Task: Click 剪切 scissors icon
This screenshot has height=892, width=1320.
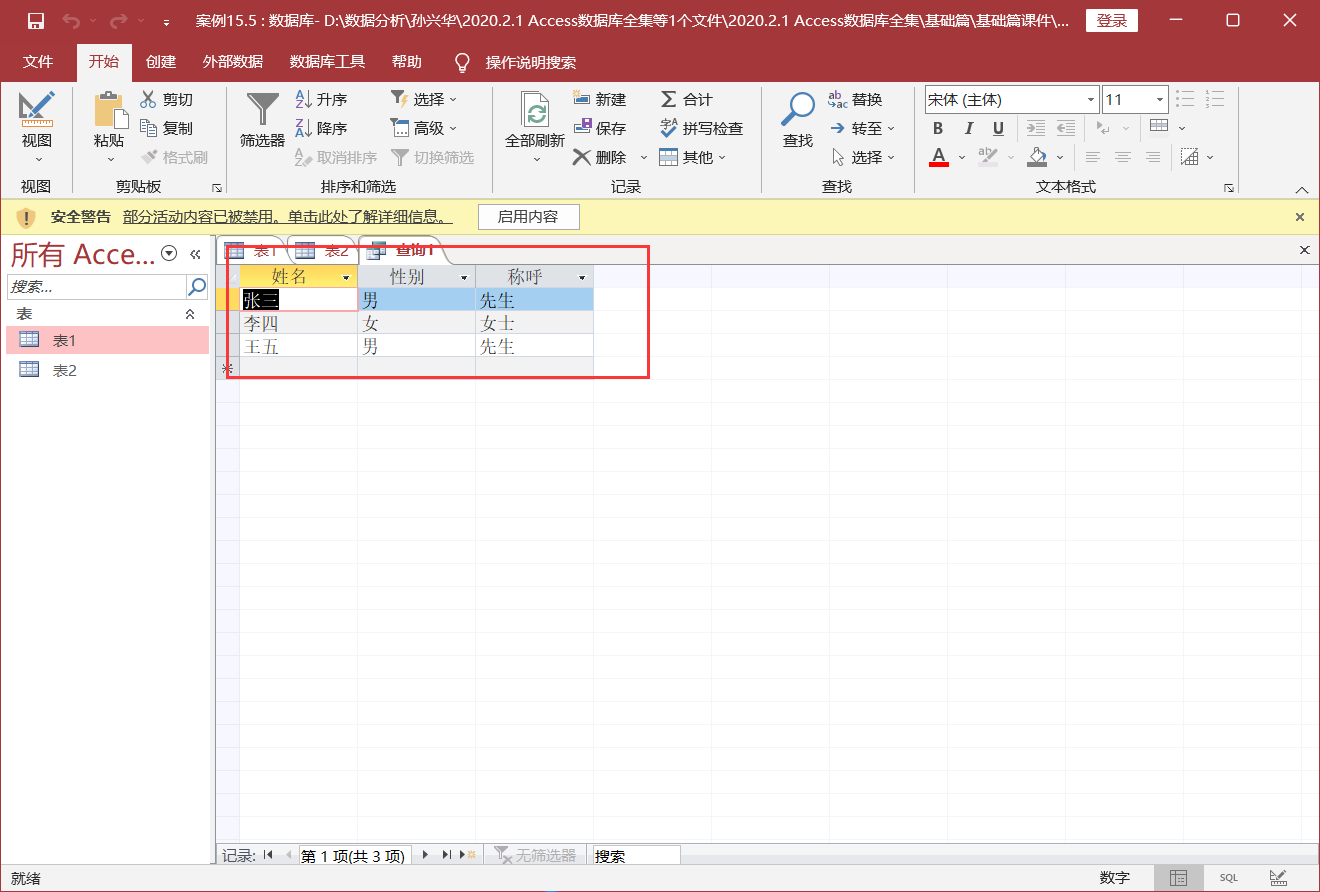Action: tap(148, 99)
